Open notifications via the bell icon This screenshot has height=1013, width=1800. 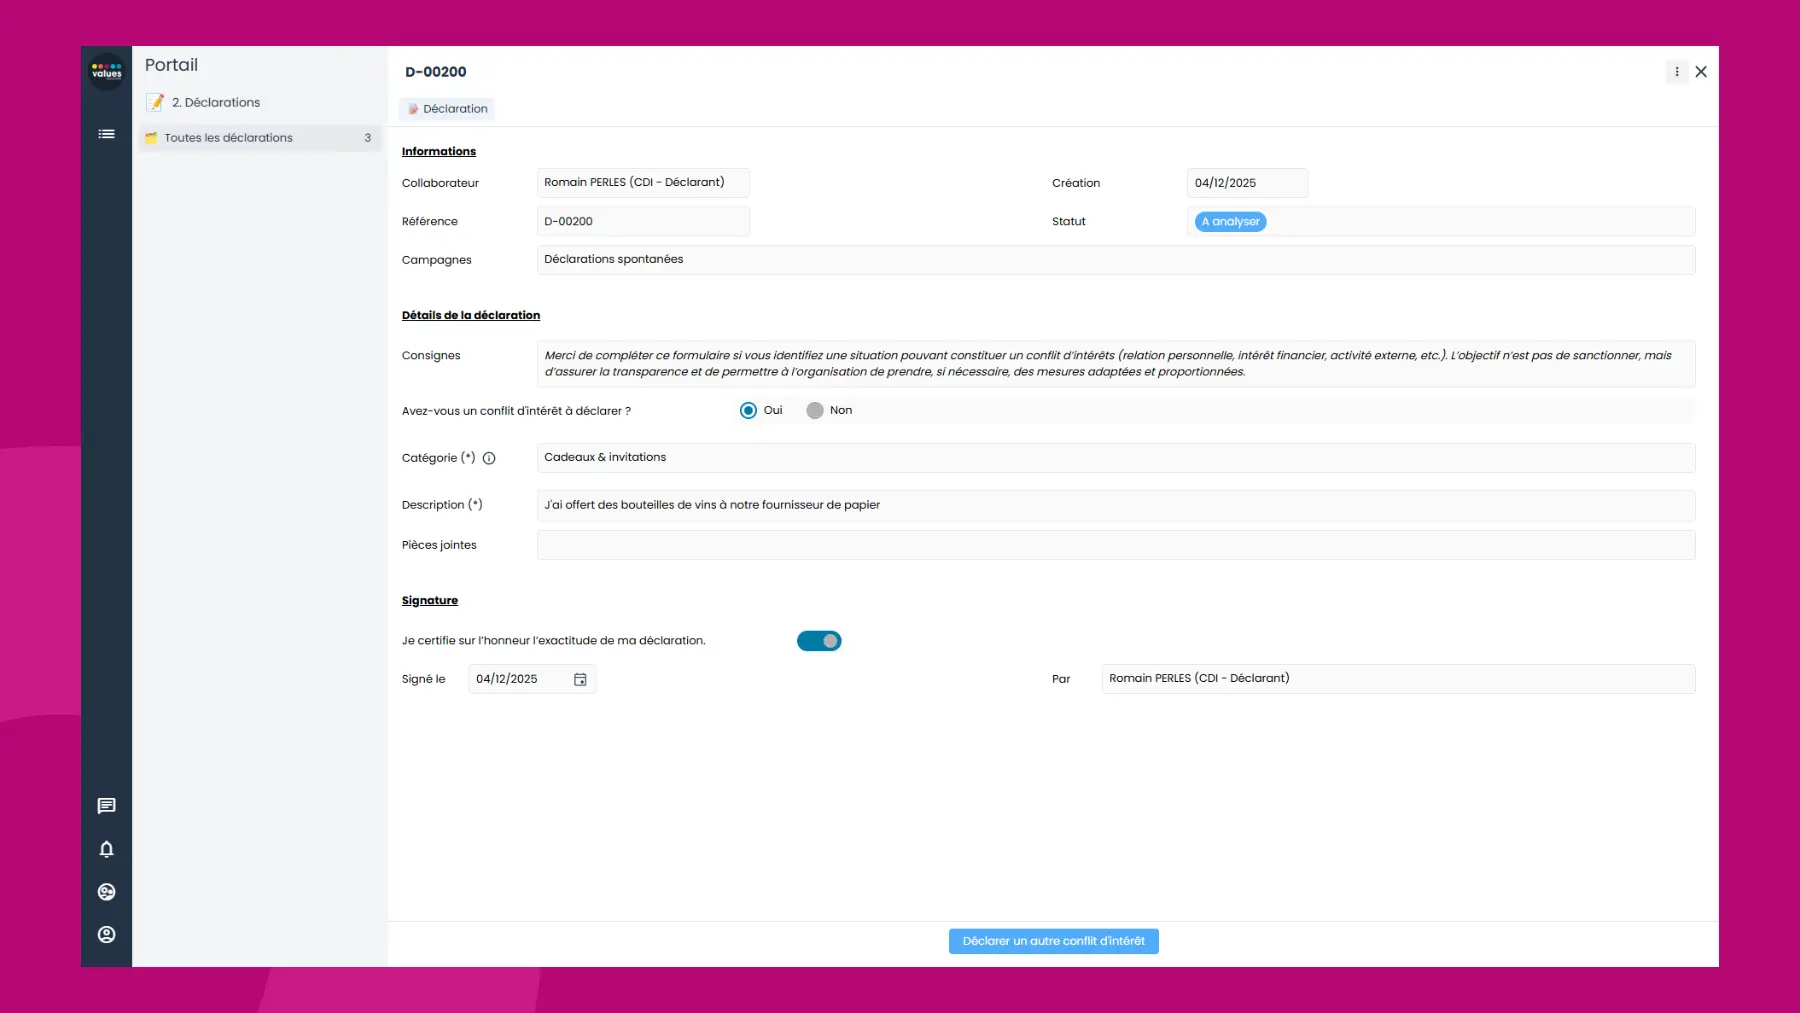(x=106, y=849)
